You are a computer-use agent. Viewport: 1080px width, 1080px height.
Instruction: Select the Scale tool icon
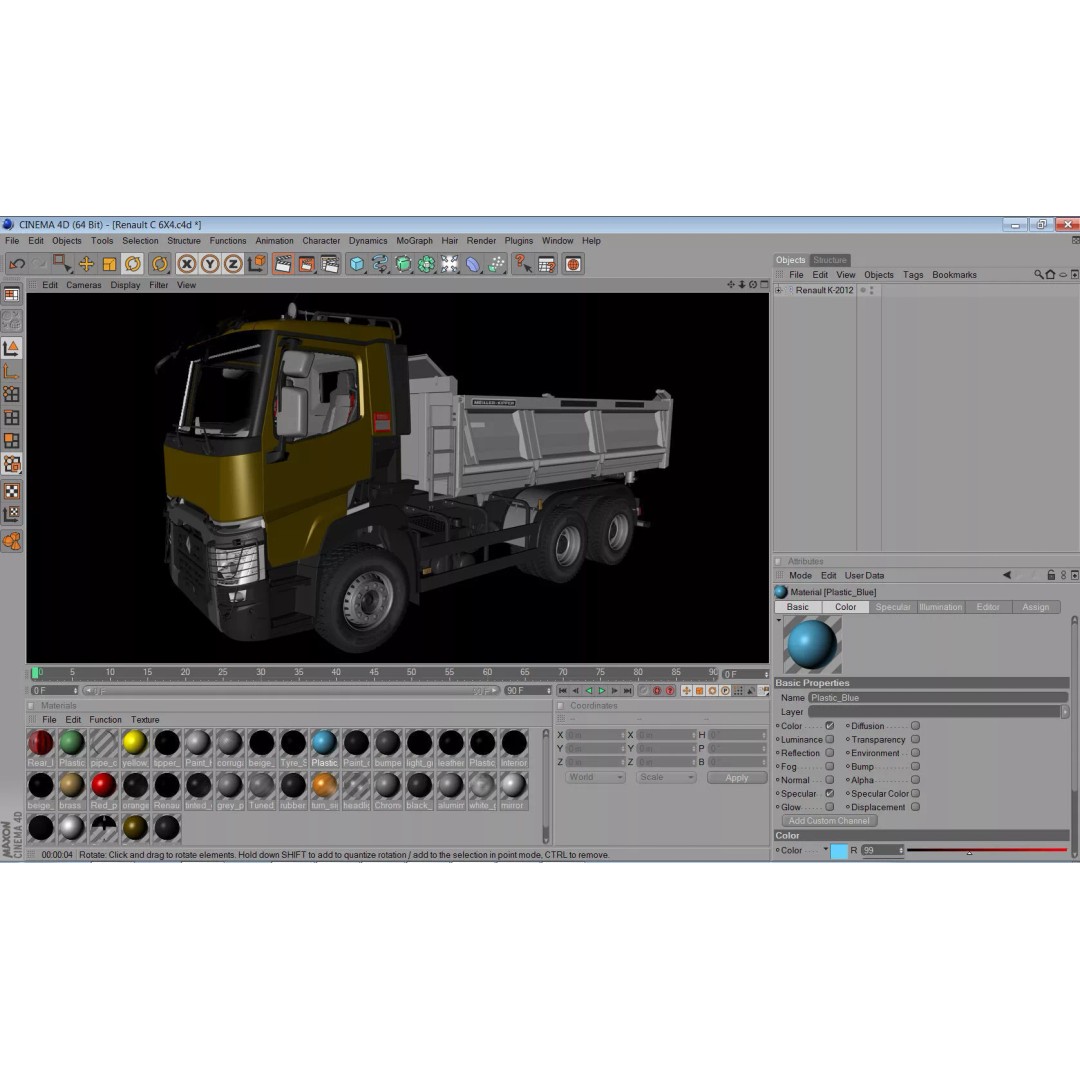pyautogui.click(x=110, y=264)
